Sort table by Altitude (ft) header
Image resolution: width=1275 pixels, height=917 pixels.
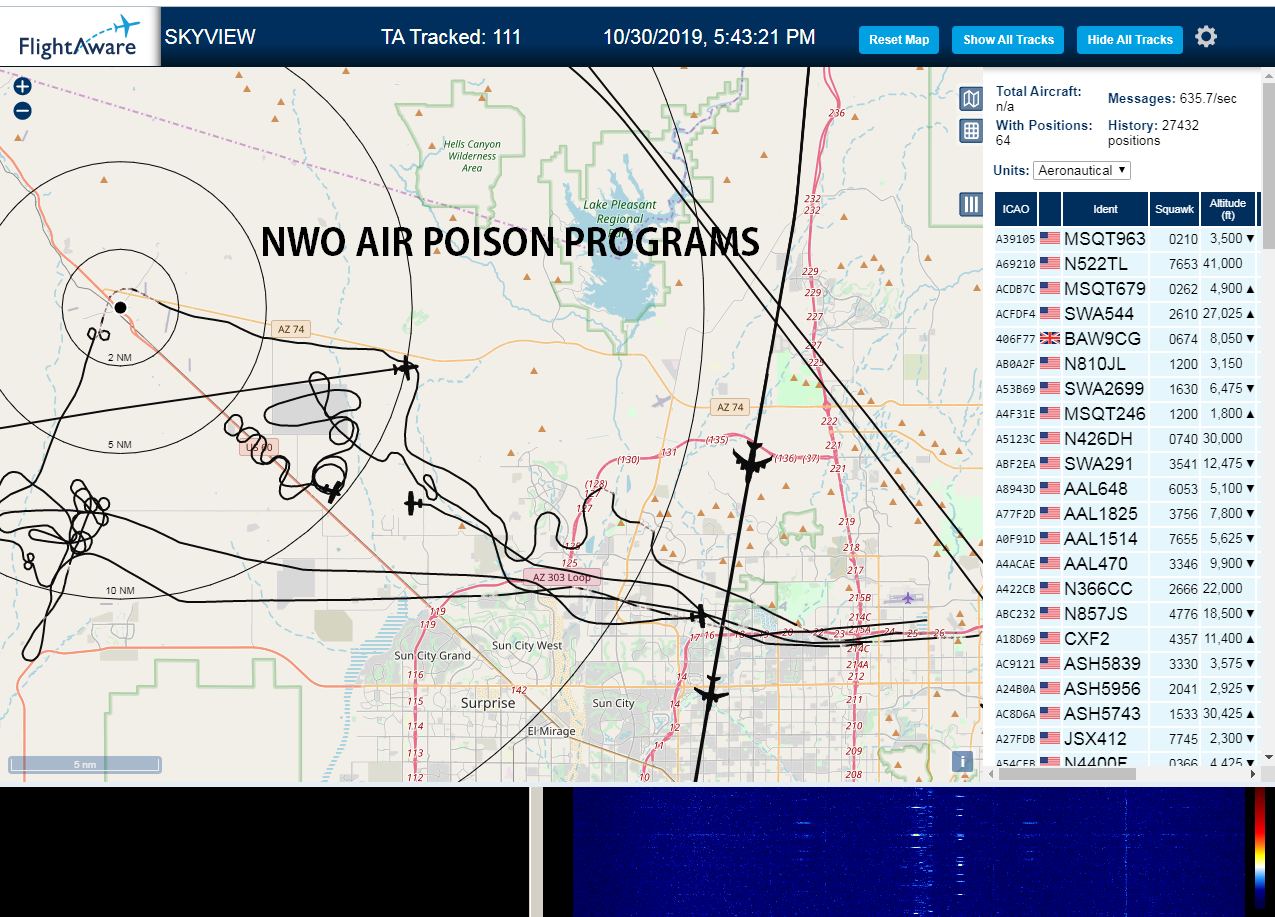(x=1227, y=209)
